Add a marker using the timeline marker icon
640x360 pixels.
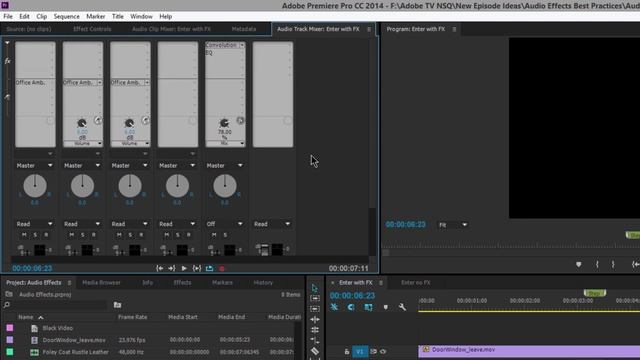click(386, 307)
